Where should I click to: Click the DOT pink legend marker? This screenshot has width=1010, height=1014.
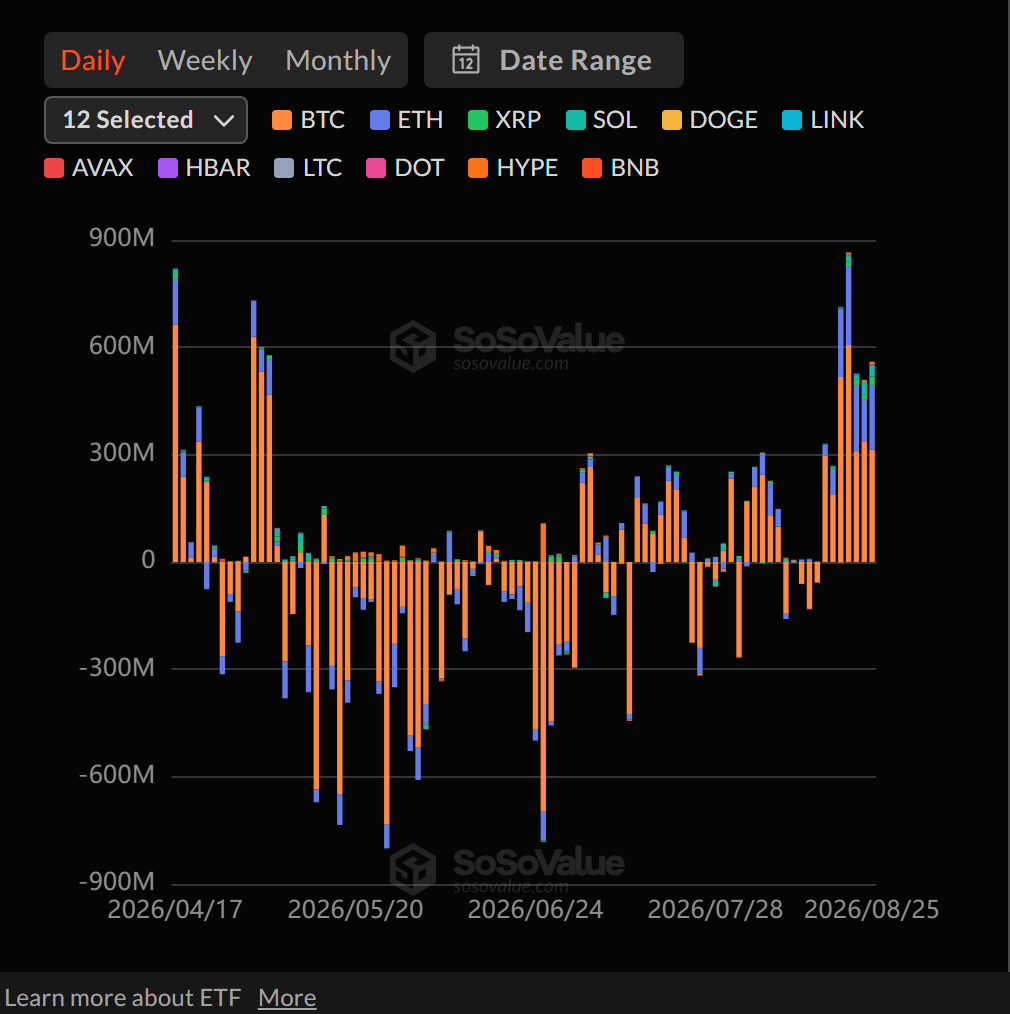coord(376,168)
